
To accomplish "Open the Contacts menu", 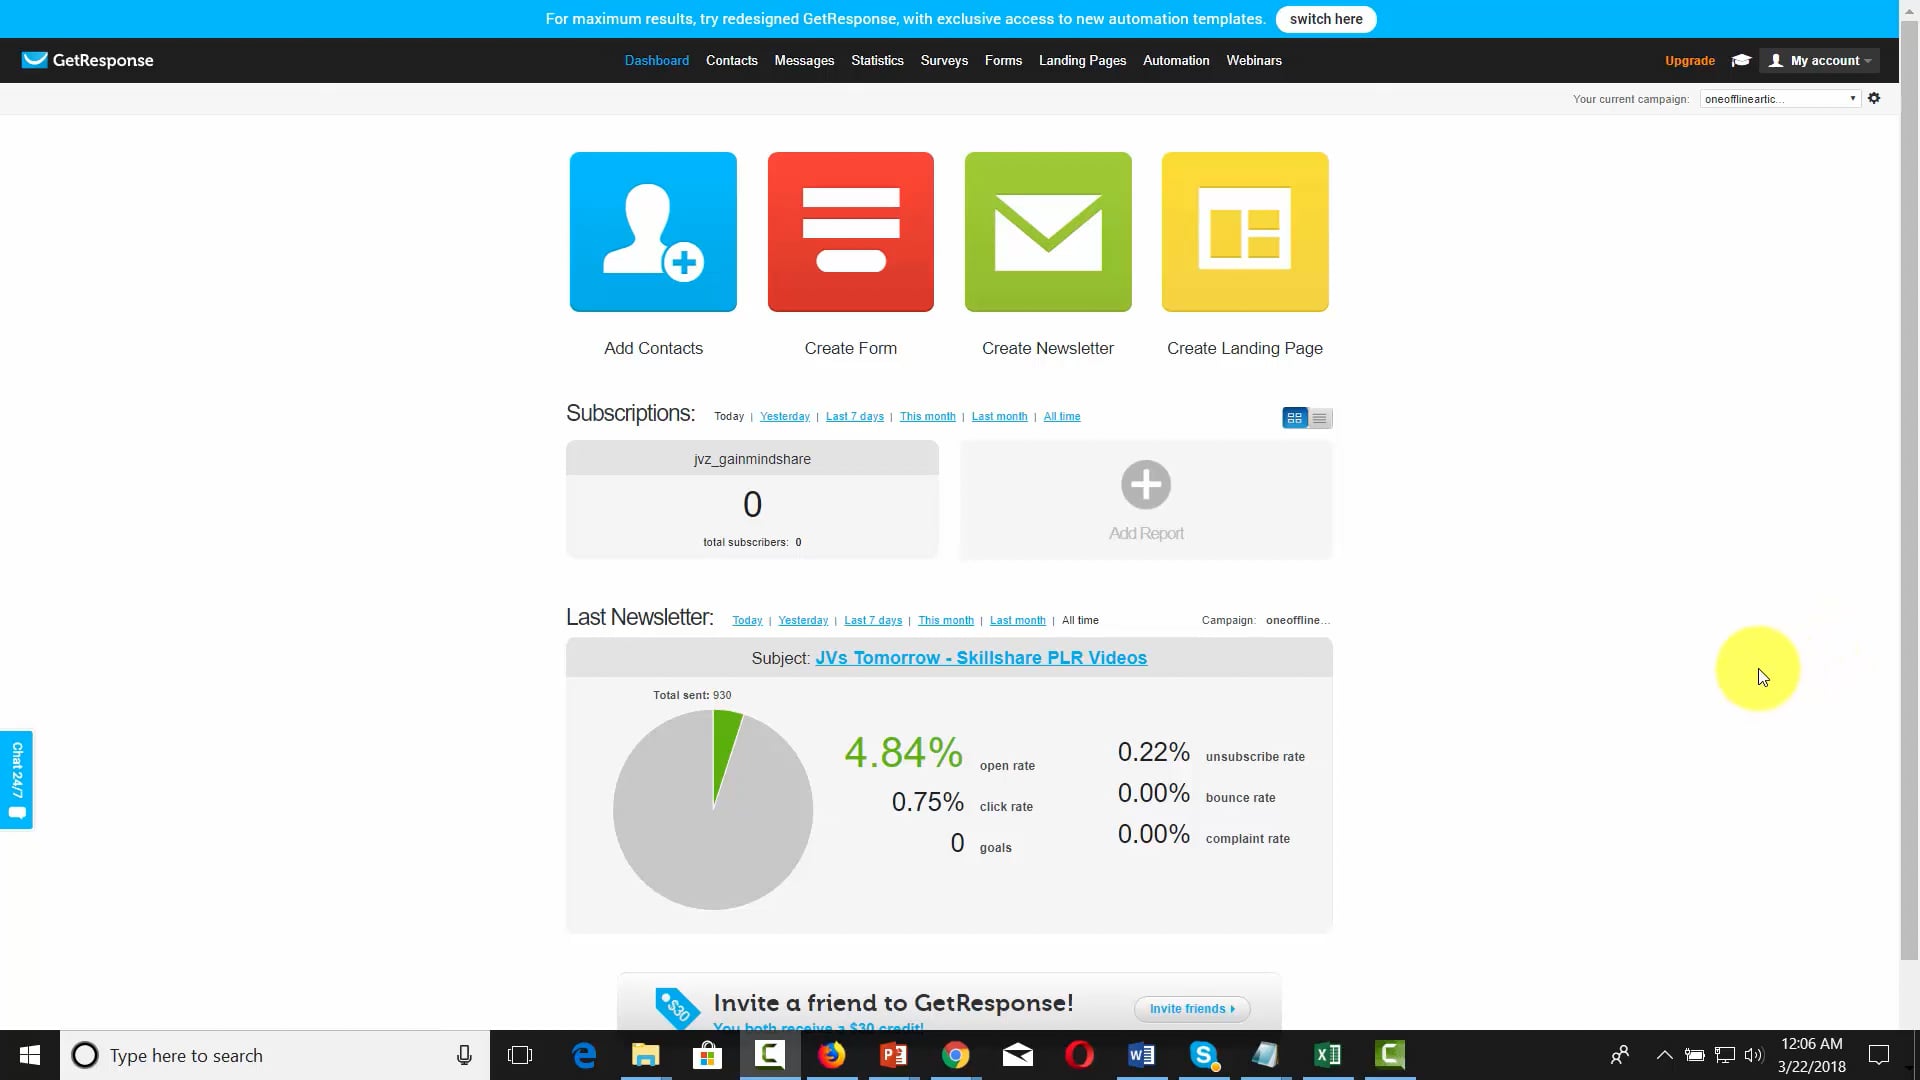I will pyautogui.click(x=732, y=61).
